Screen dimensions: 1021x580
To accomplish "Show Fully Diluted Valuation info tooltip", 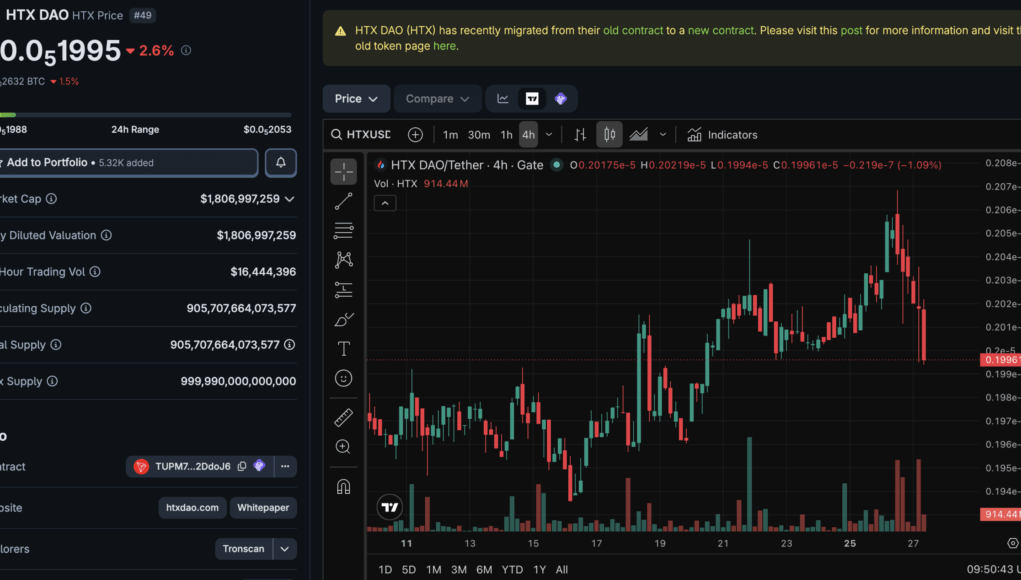I will [106, 235].
